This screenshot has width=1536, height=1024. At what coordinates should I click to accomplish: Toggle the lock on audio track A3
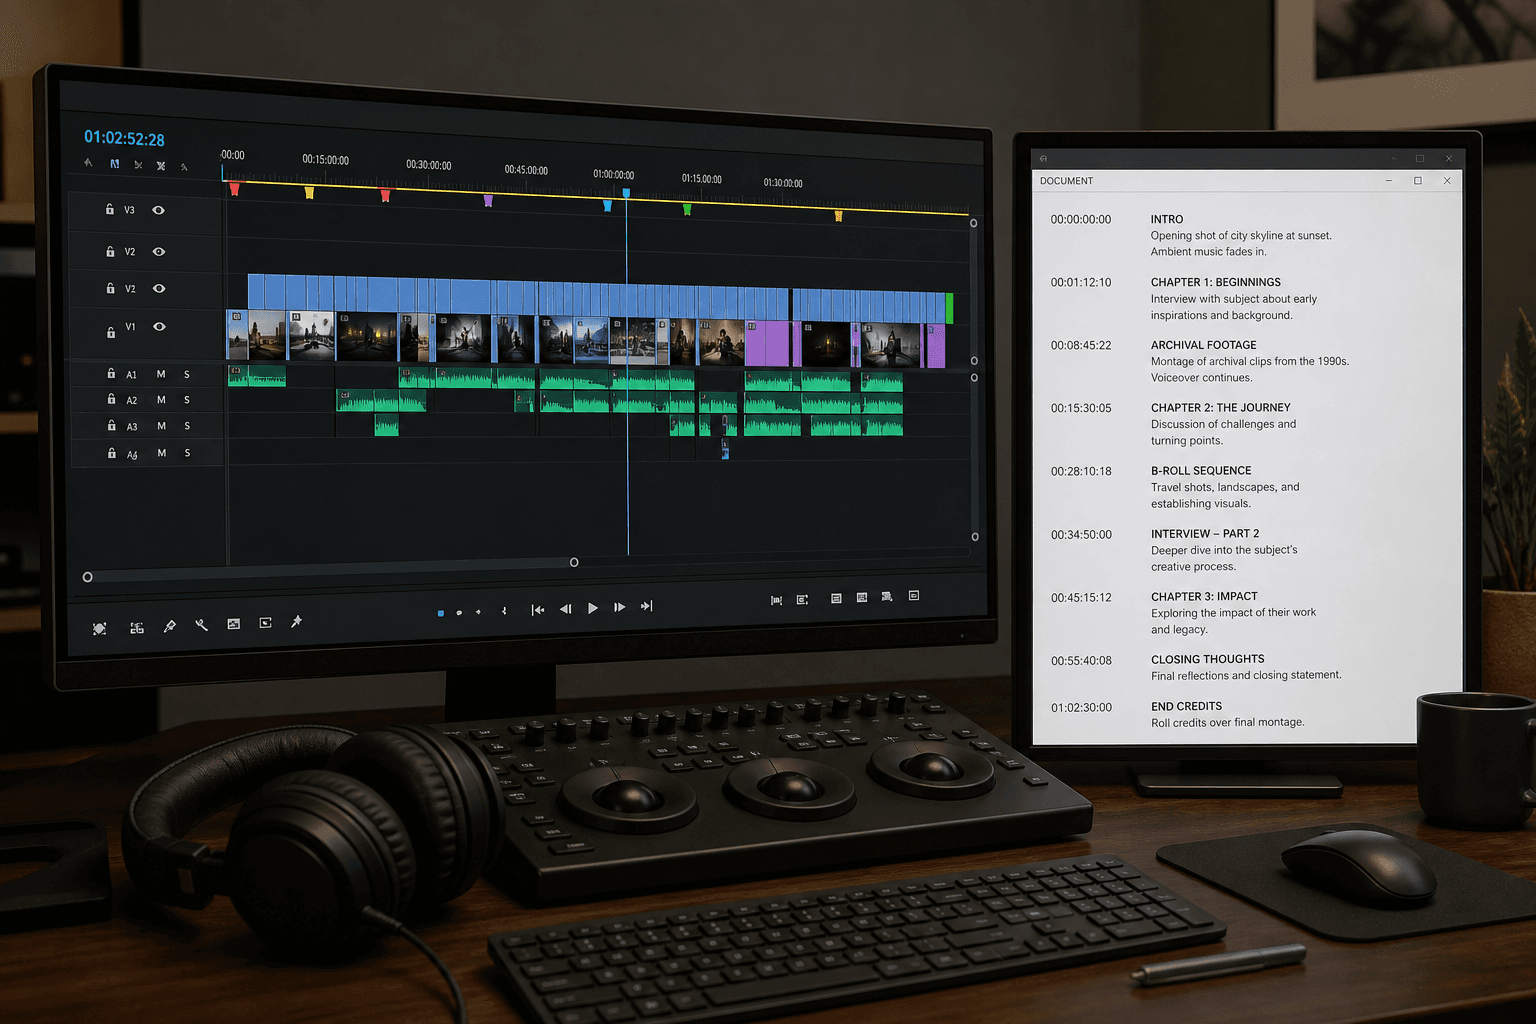click(x=111, y=425)
